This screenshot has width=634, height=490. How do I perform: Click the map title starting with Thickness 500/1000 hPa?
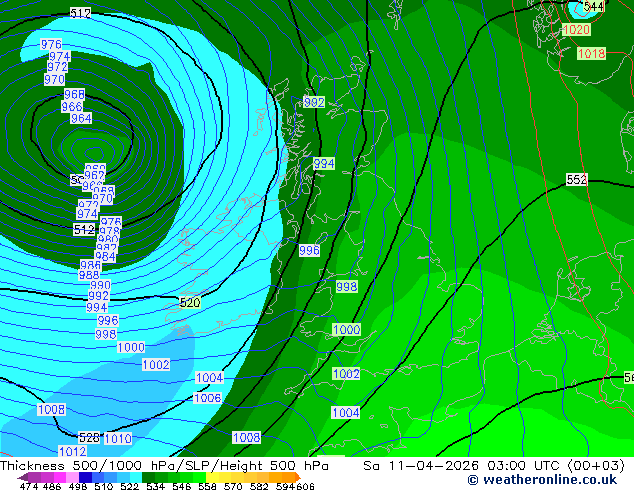point(165,466)
